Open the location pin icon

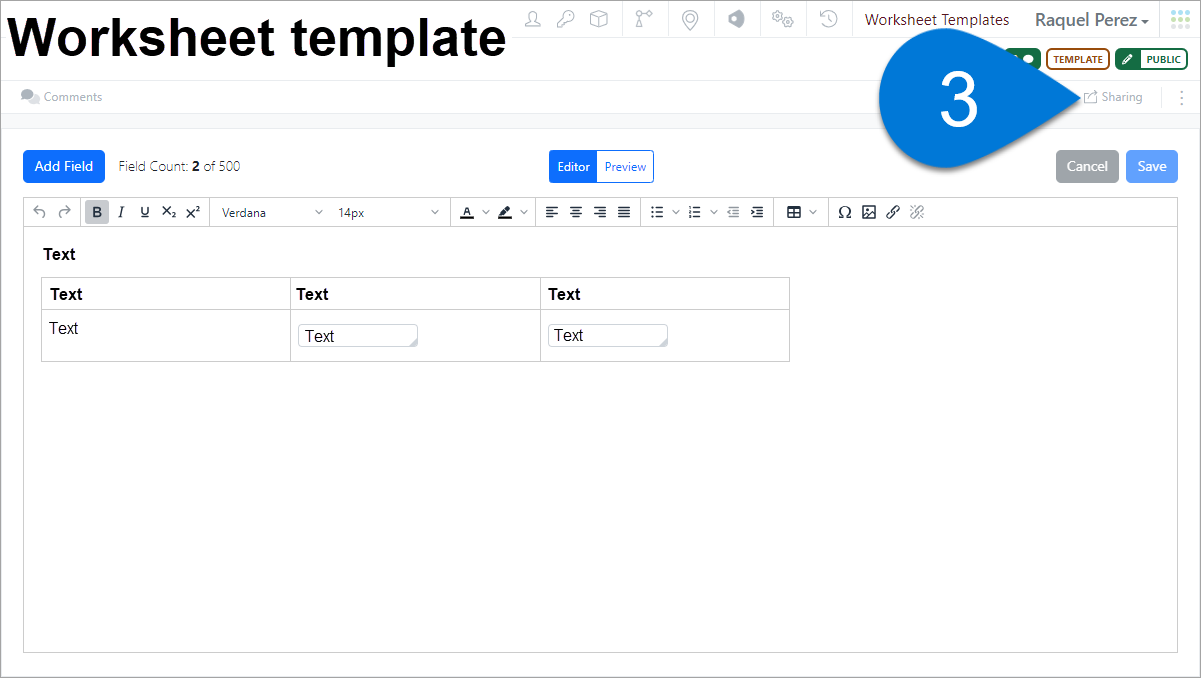tap(690, 18)
